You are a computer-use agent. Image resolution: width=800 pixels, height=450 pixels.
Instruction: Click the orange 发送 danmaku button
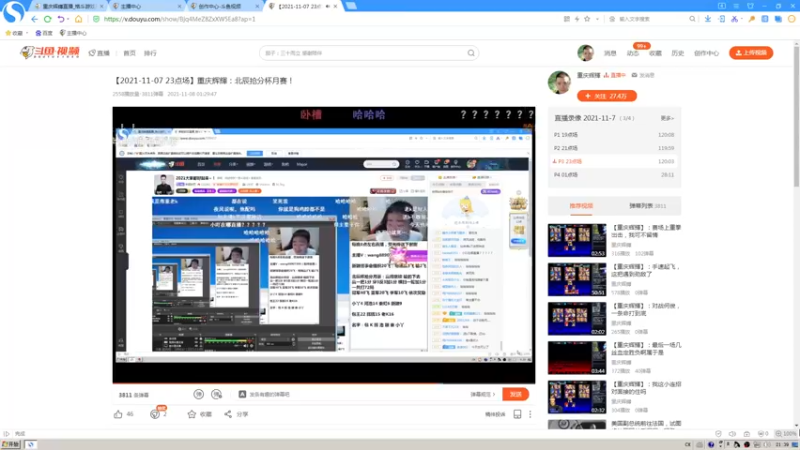point(515,394)
